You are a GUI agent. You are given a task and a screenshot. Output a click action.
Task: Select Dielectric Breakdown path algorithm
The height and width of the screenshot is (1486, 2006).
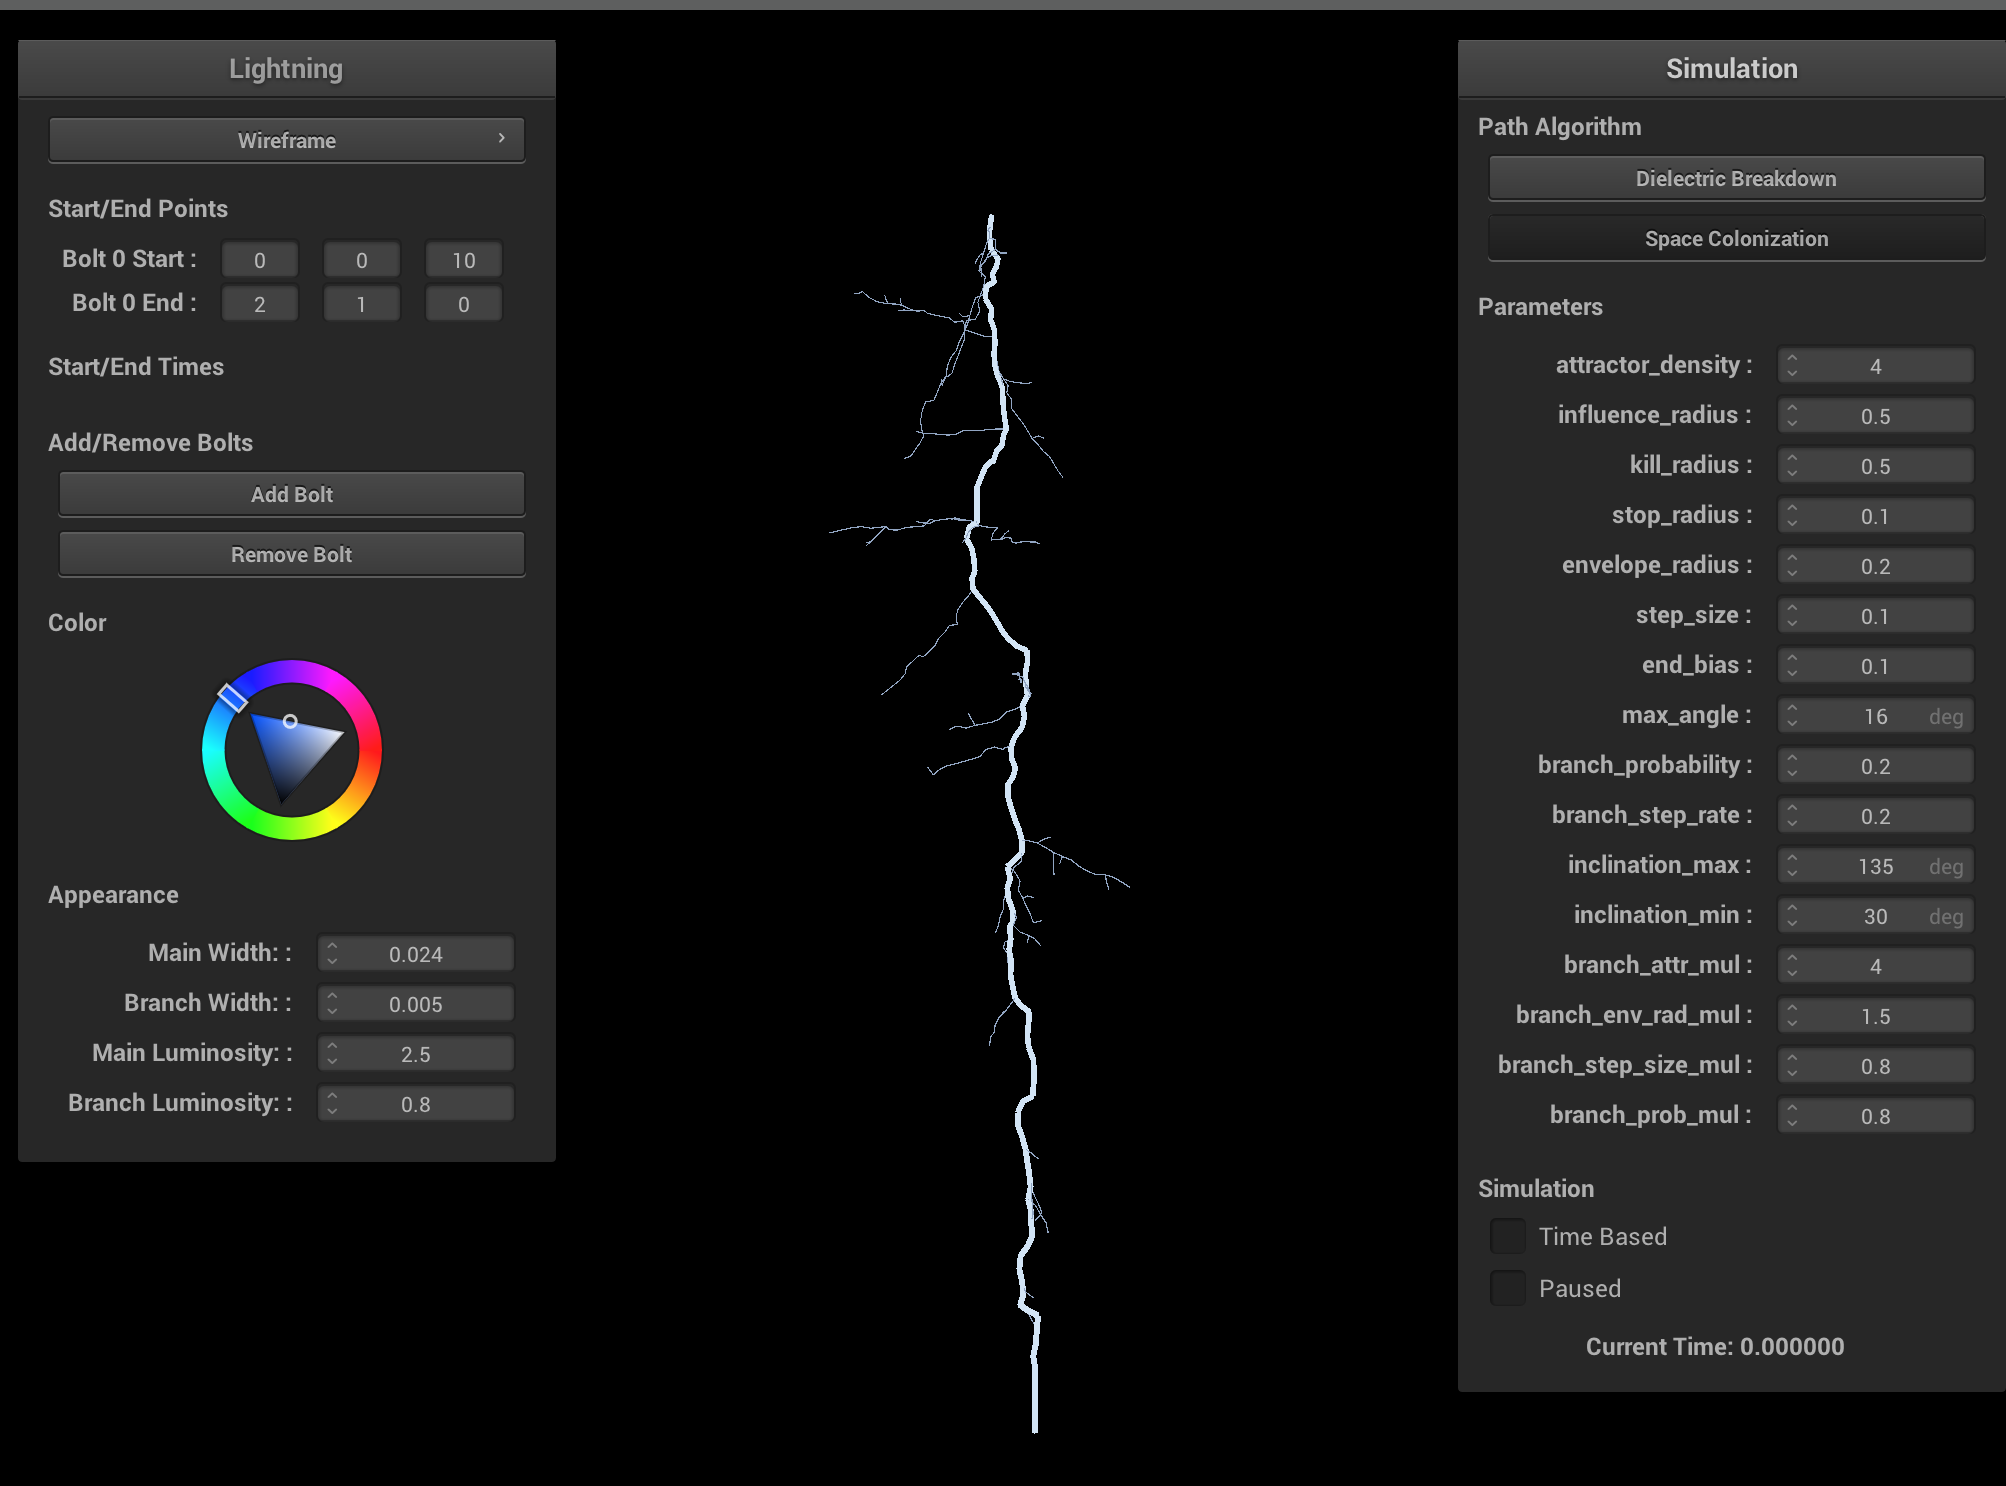click(1735, 179)
